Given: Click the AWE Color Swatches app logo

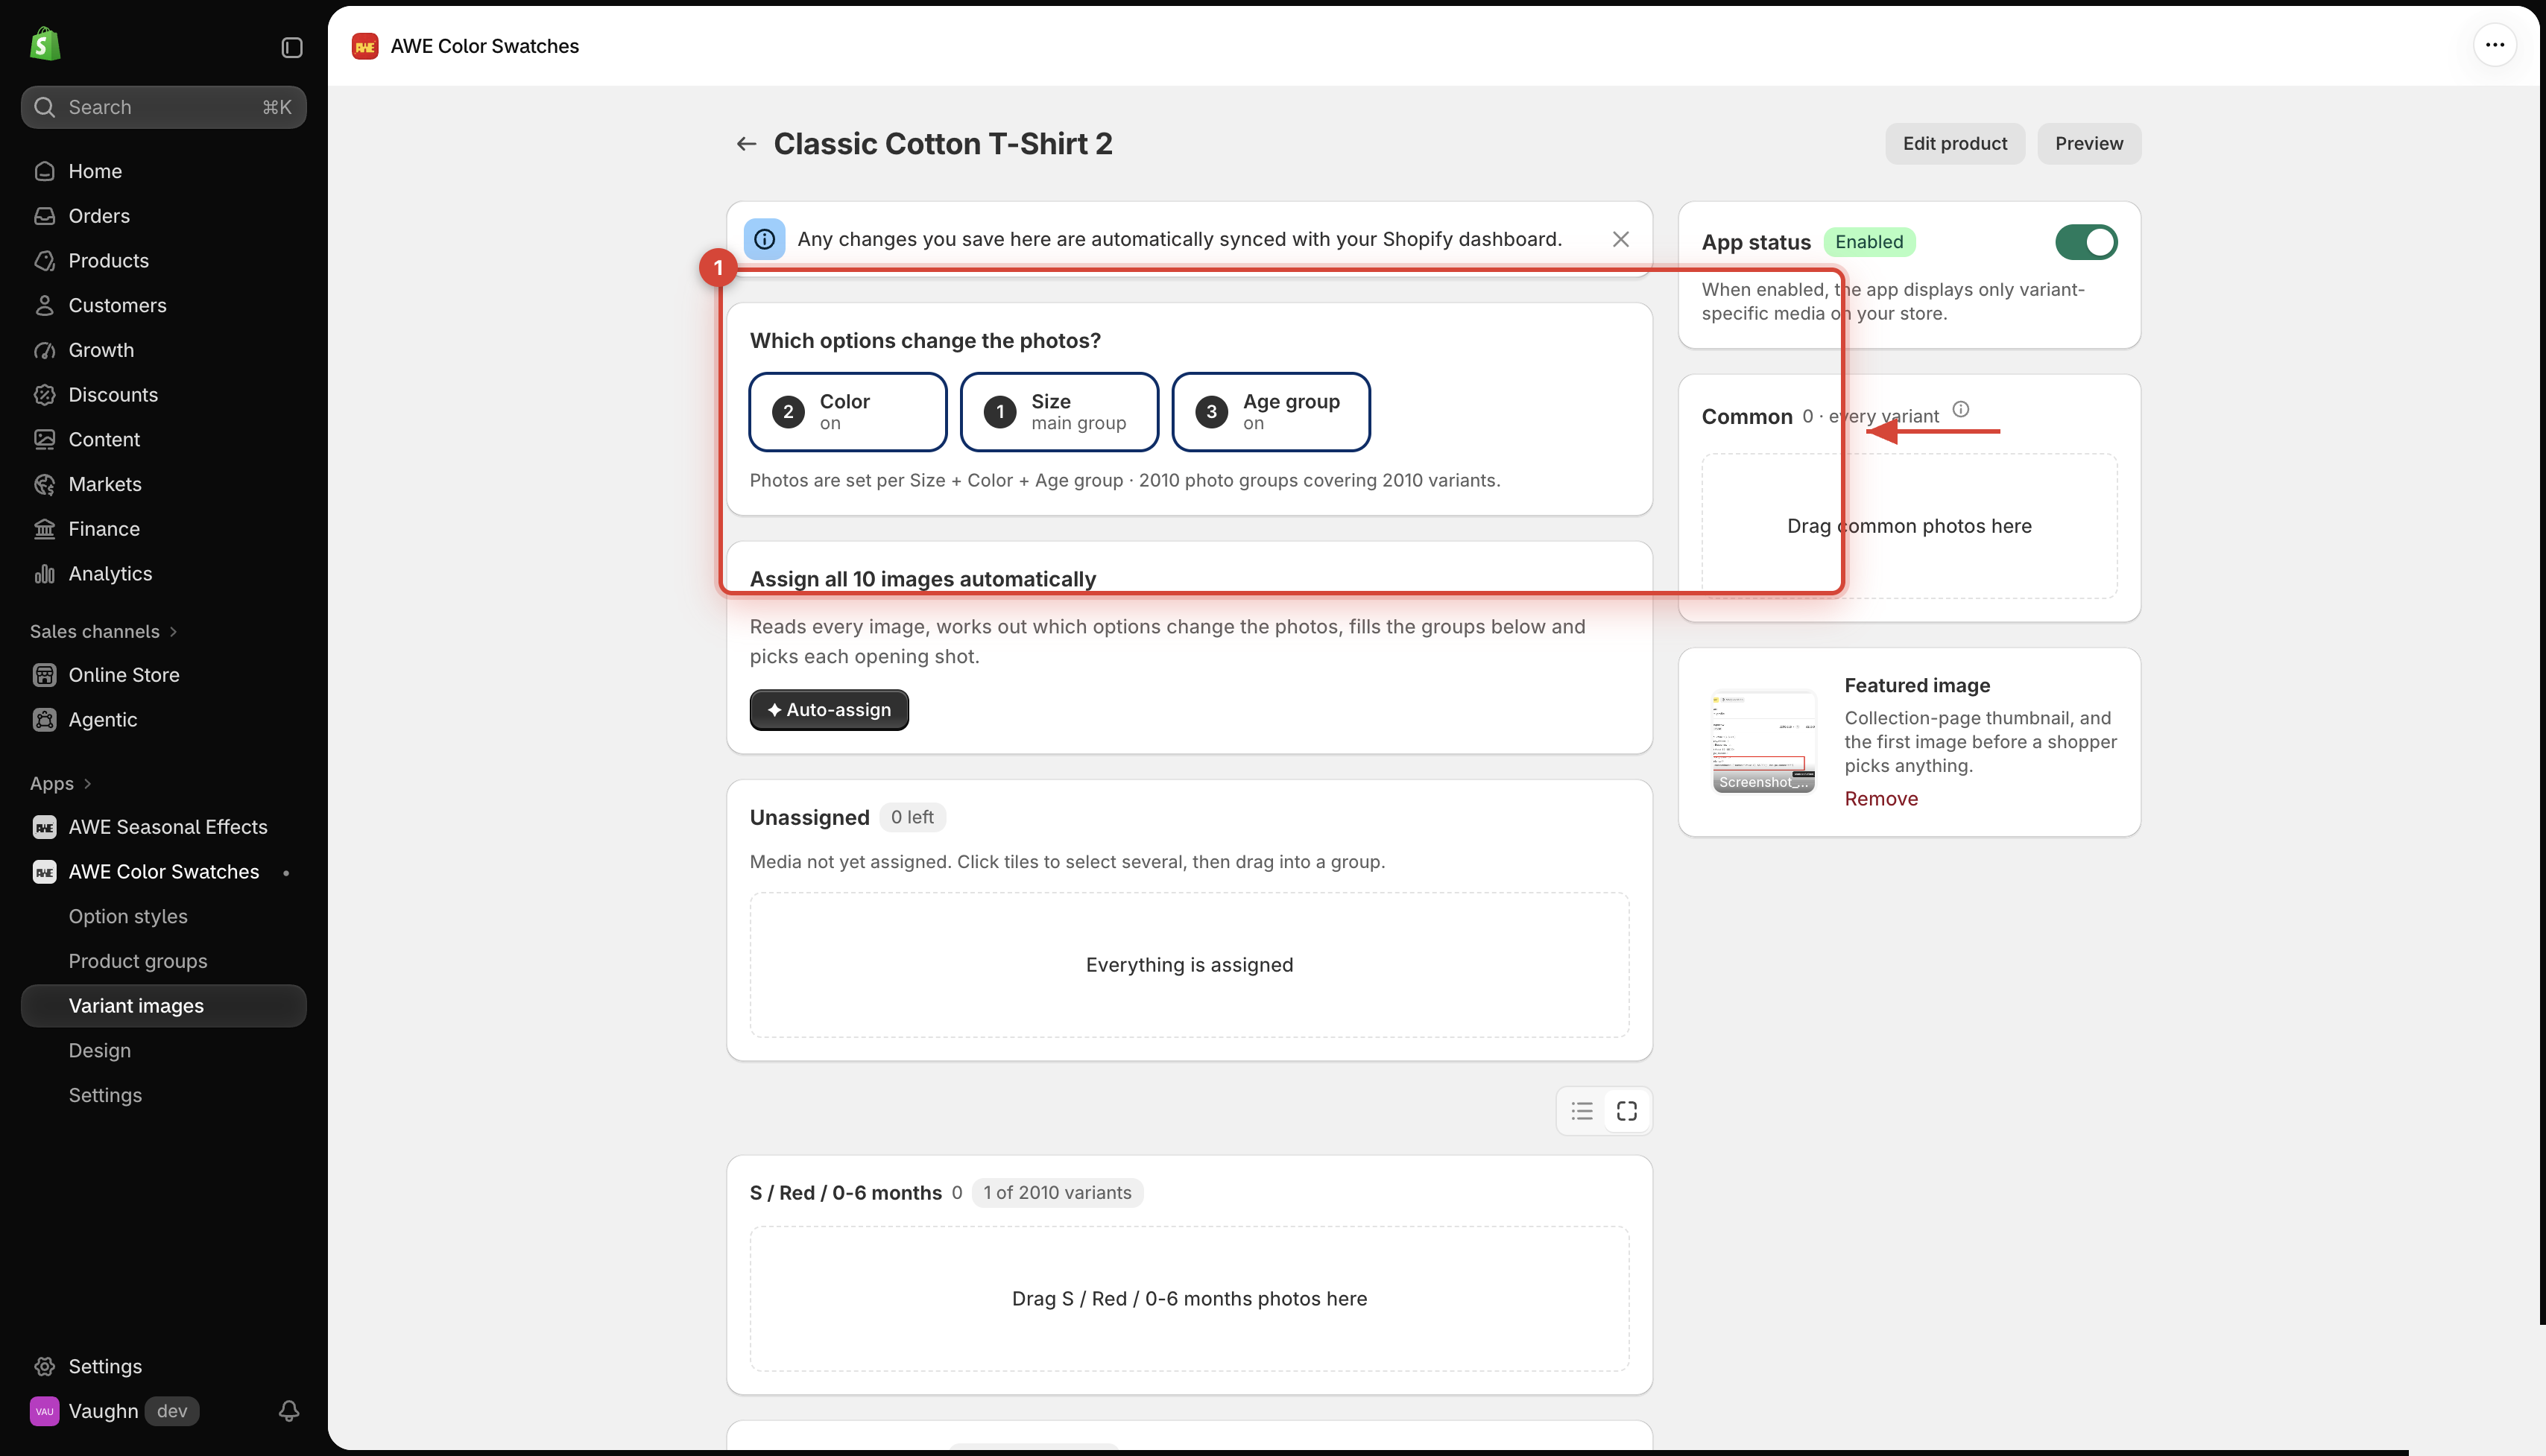Looking at the screenshot, I should tap(365, 46).
